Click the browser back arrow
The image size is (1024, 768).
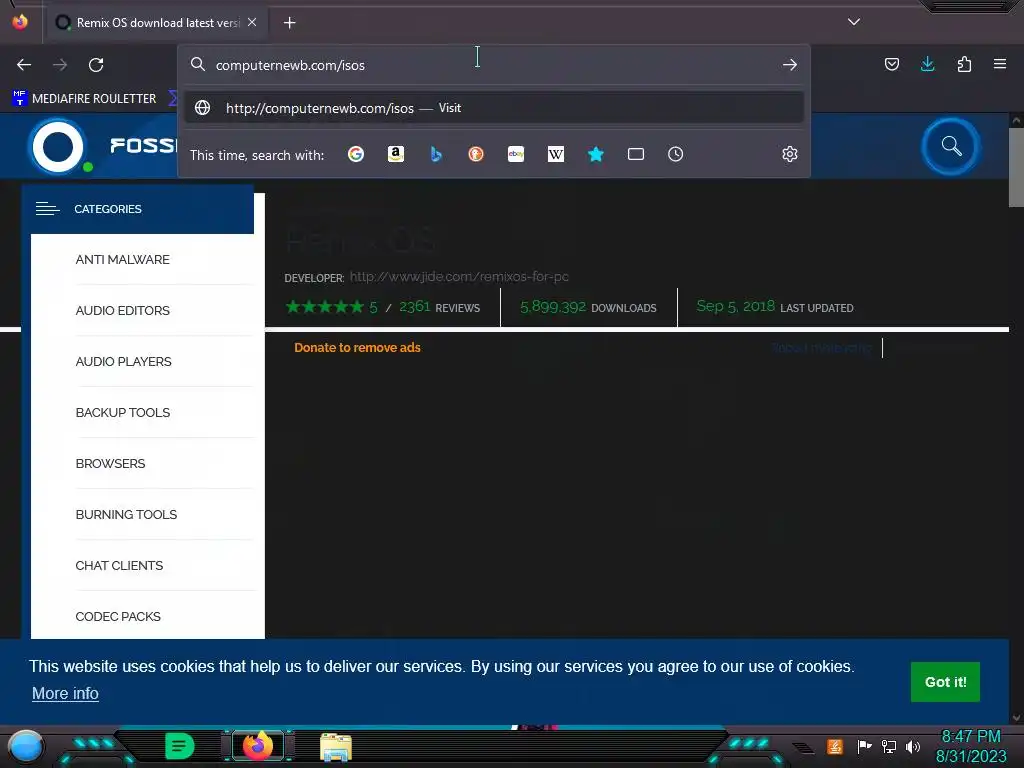point(24,65)
